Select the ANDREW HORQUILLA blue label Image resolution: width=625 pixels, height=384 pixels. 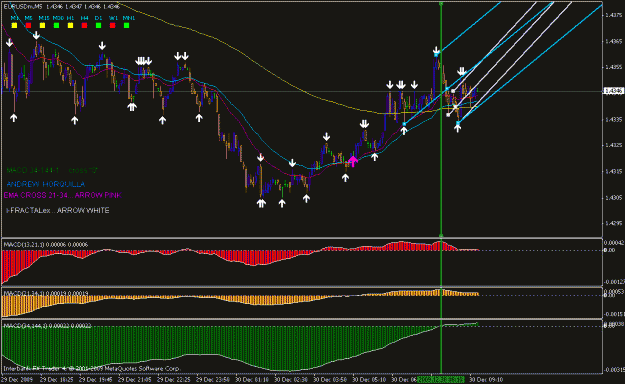[x=46, y=184]
